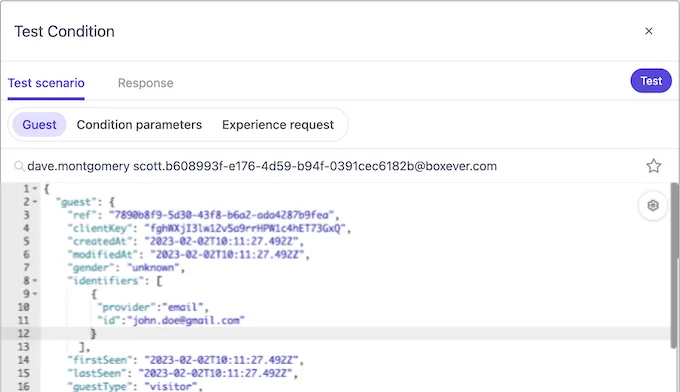The height and width of the screenshot is (392, 680).
Task: Close the Test Condition dialog
Action: 649,31
